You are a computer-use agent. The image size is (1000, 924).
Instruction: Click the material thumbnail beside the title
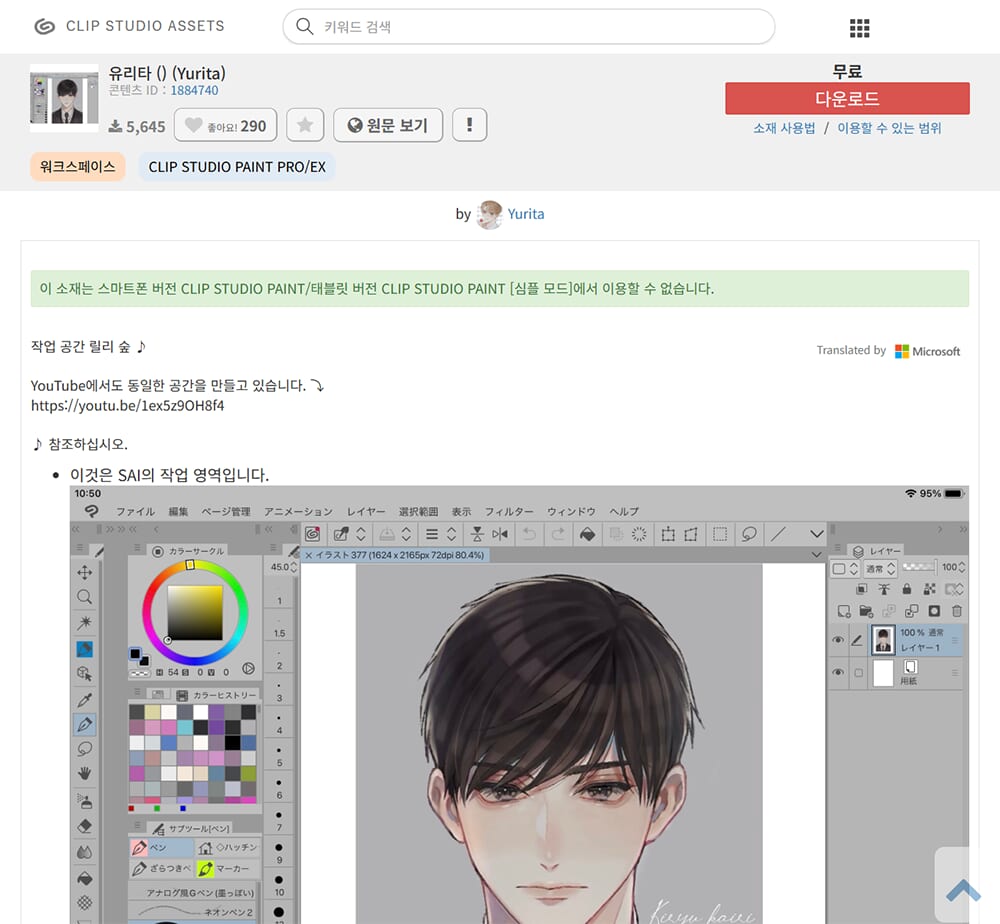click(64, 98)
